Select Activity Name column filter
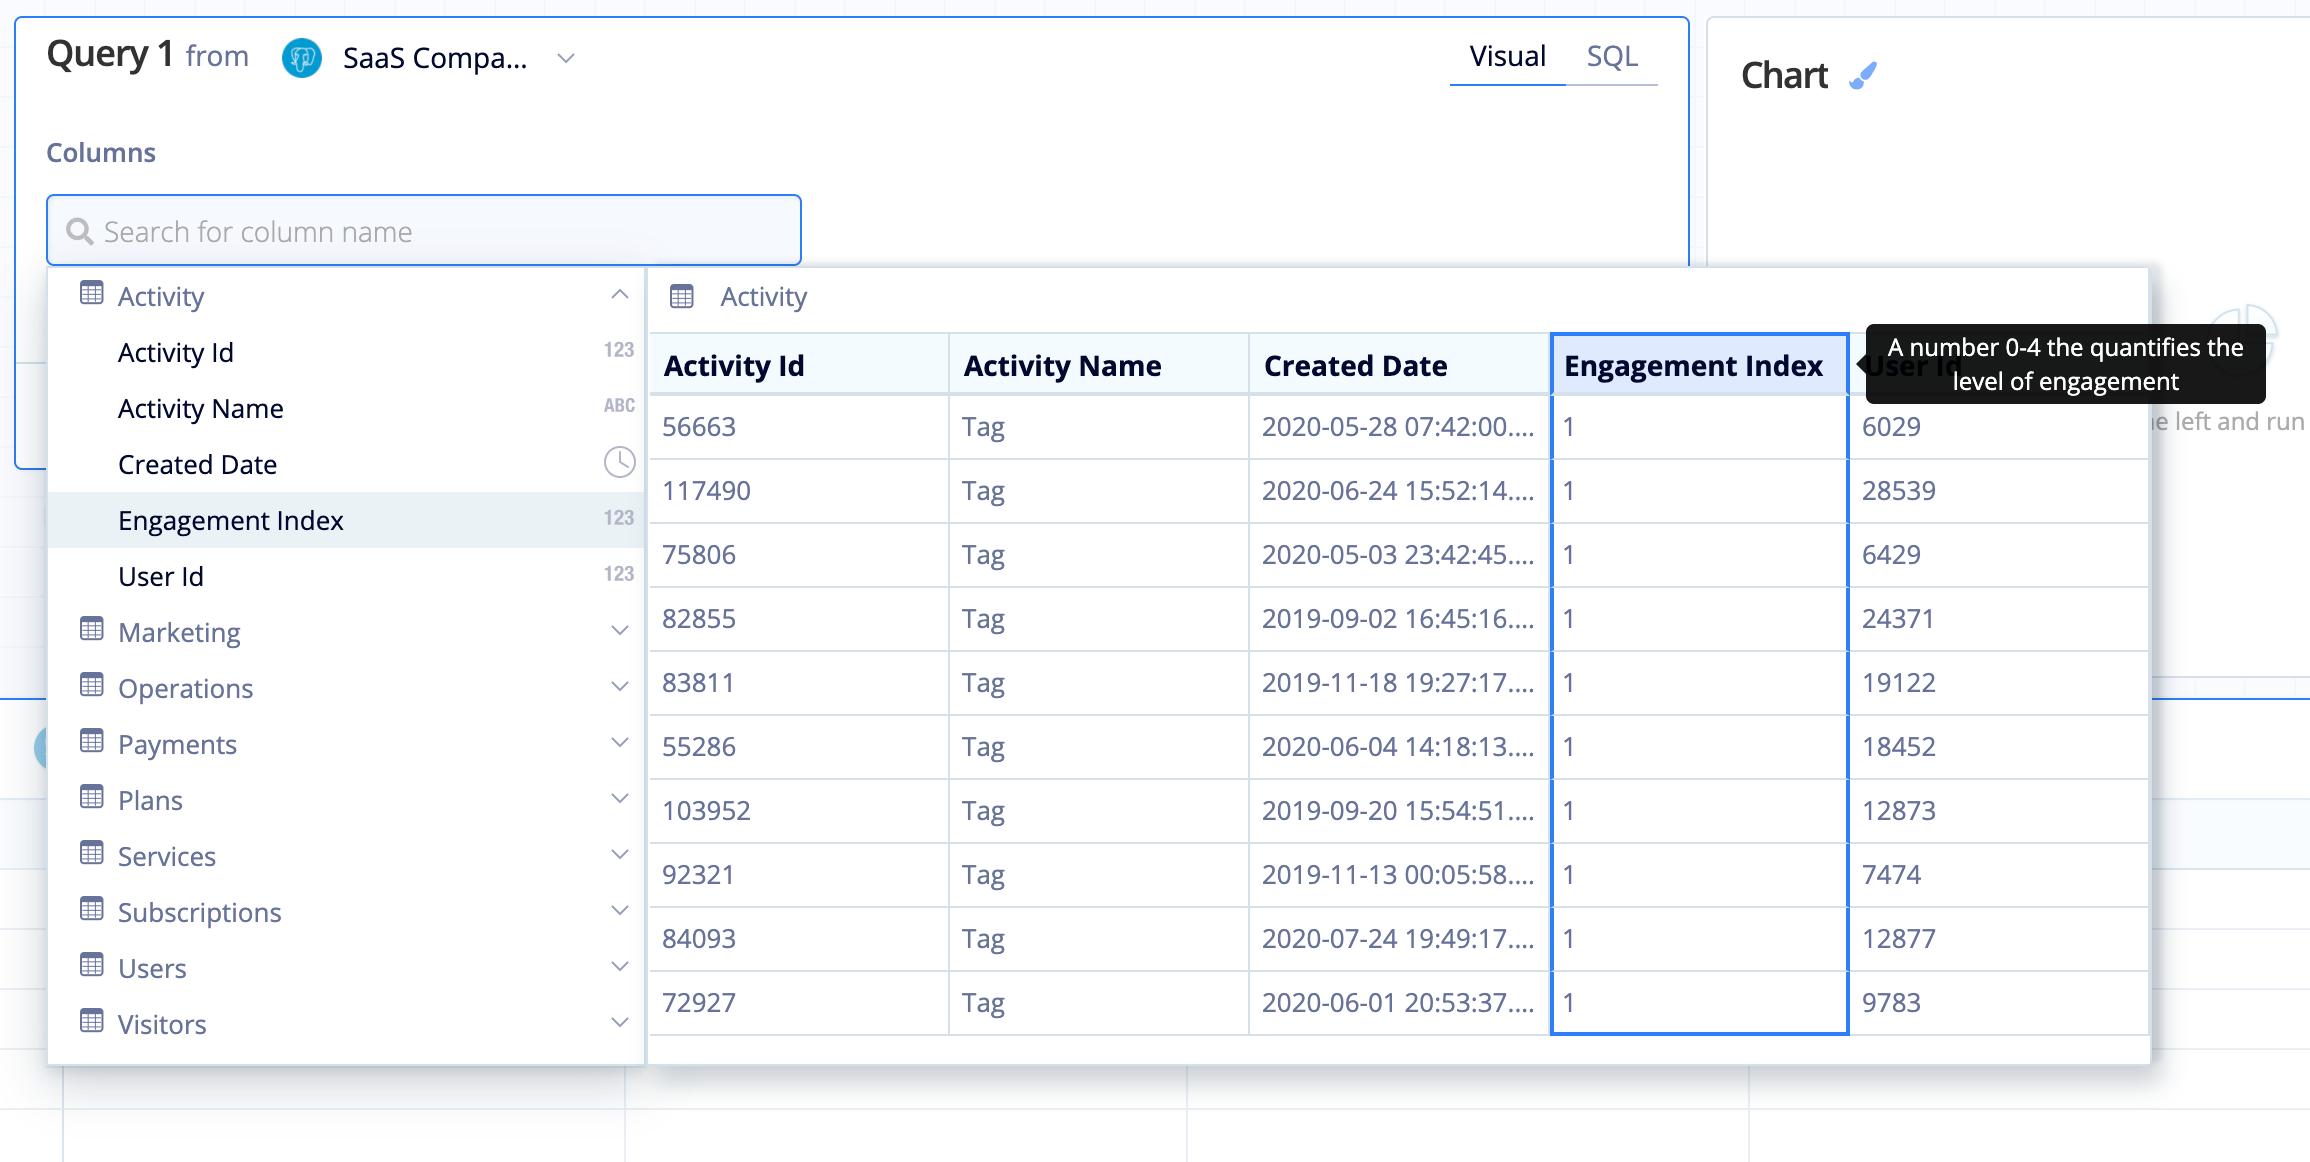Viewport: 2310px width, 1162px height. coord(200,408)
